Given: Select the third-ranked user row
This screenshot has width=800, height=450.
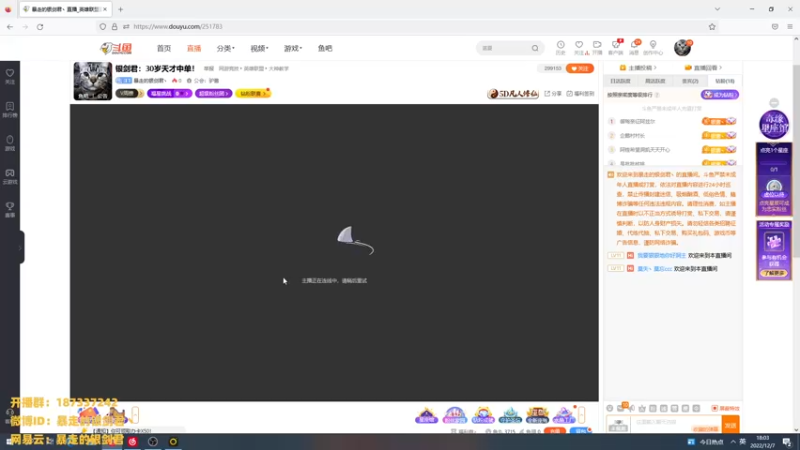Looking at the screenshot, I should [x=672, y=149].
